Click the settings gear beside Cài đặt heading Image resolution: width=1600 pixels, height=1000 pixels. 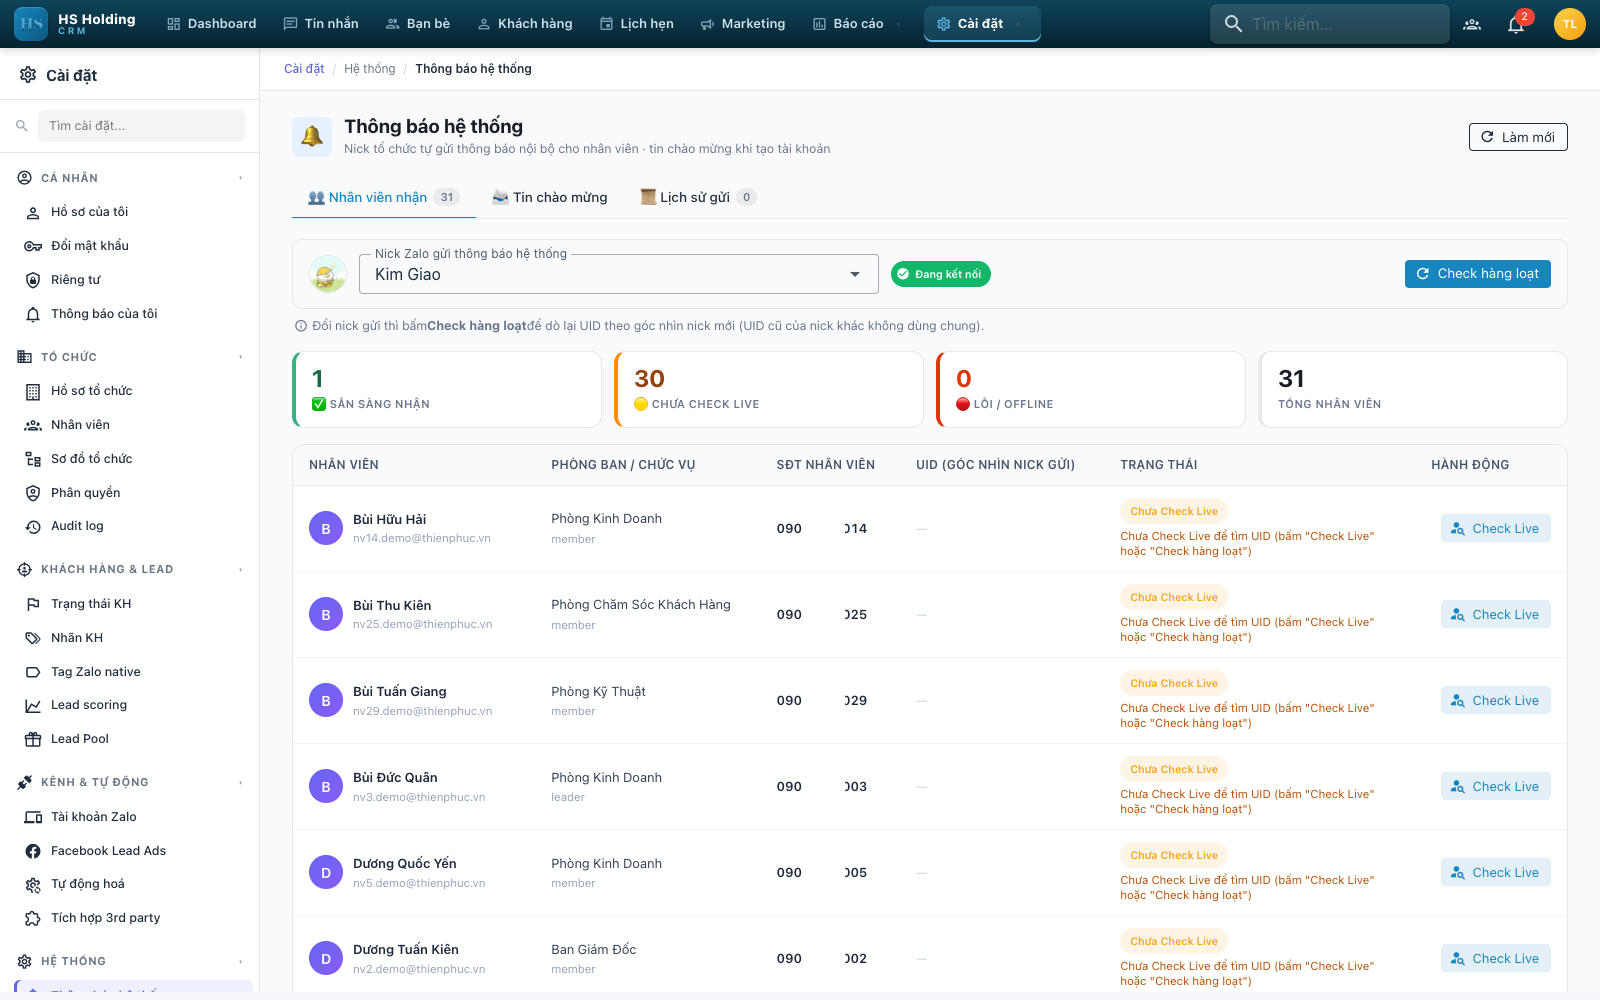[28, 75]
